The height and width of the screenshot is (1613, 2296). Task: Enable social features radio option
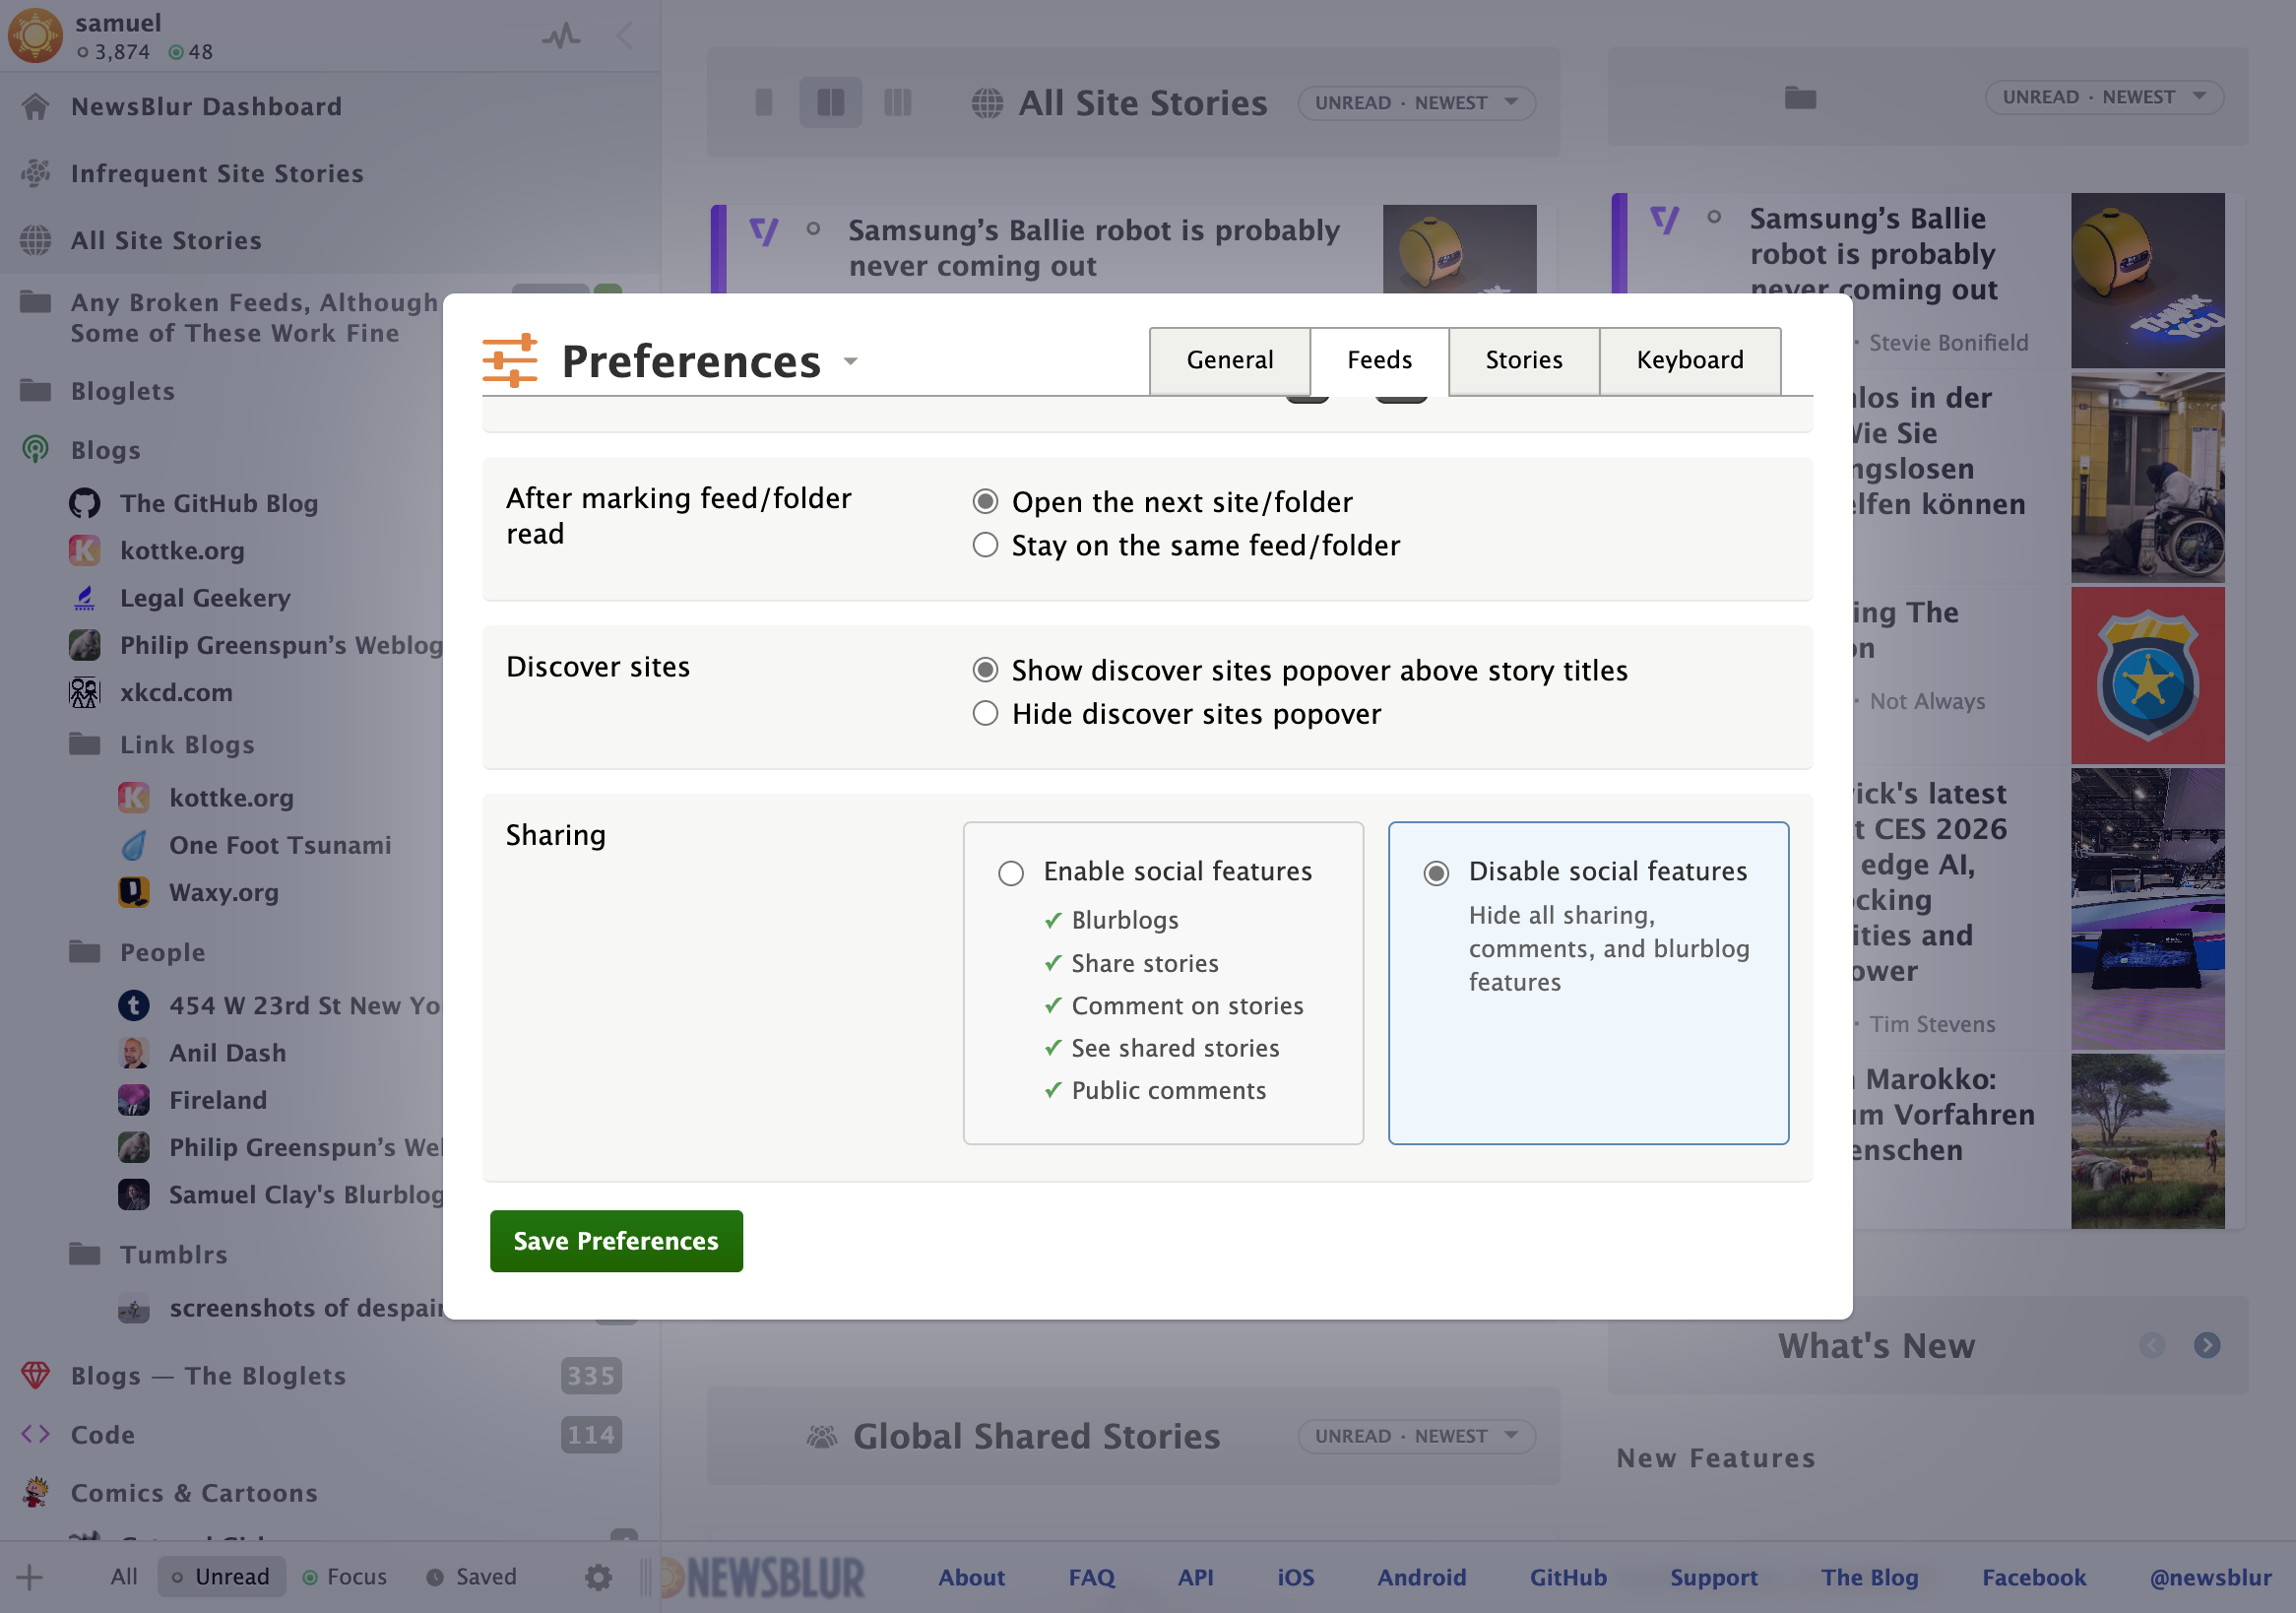1010,873
